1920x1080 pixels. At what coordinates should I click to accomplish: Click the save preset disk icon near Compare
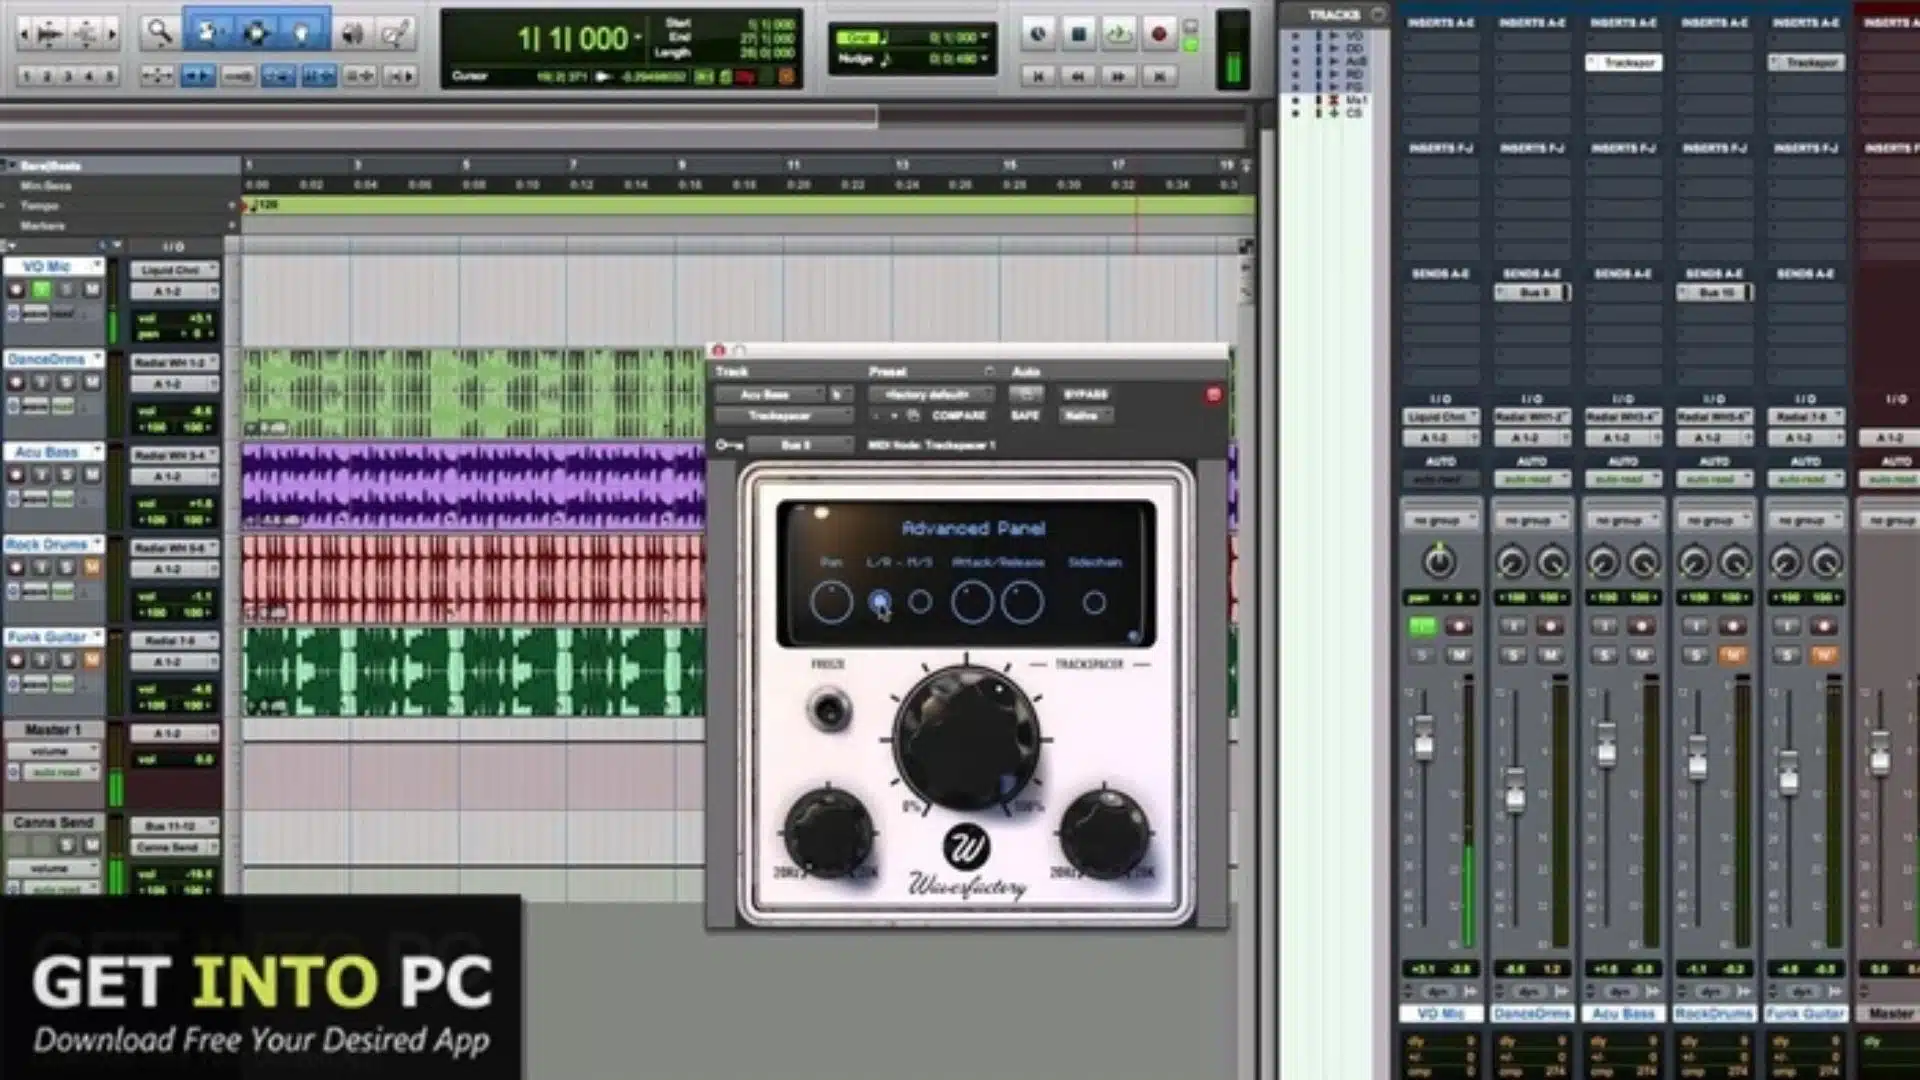912,415
